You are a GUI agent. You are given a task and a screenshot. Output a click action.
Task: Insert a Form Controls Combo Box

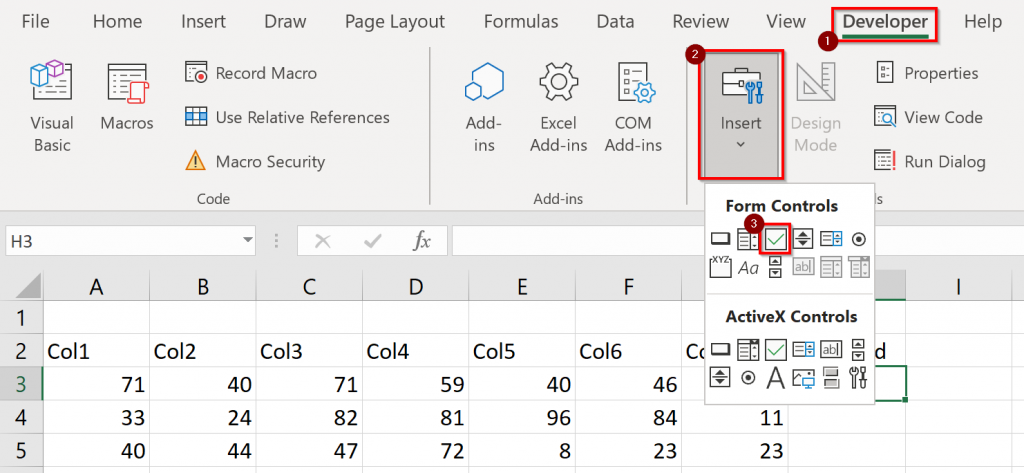(748, 239)
